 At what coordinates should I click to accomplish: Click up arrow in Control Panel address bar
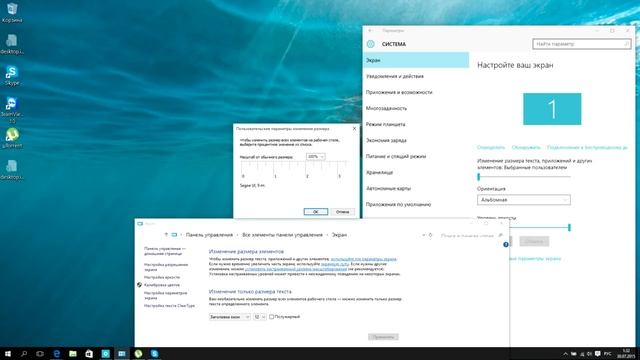pos(166,235)
